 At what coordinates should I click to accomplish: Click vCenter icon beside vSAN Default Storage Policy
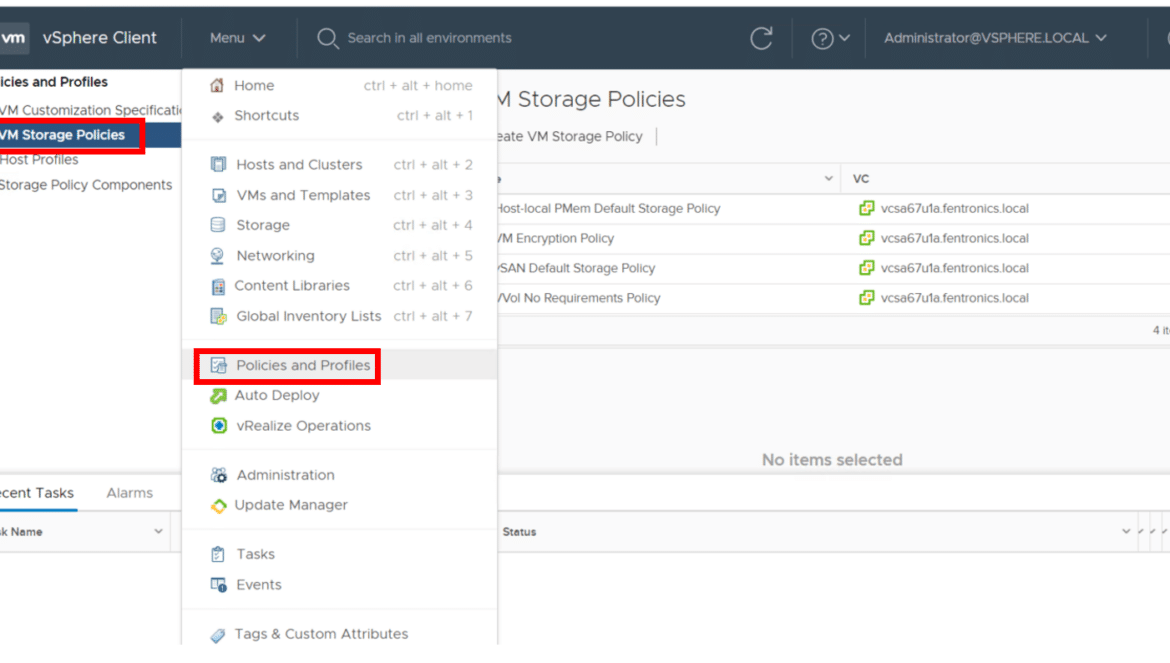point(866,268)
